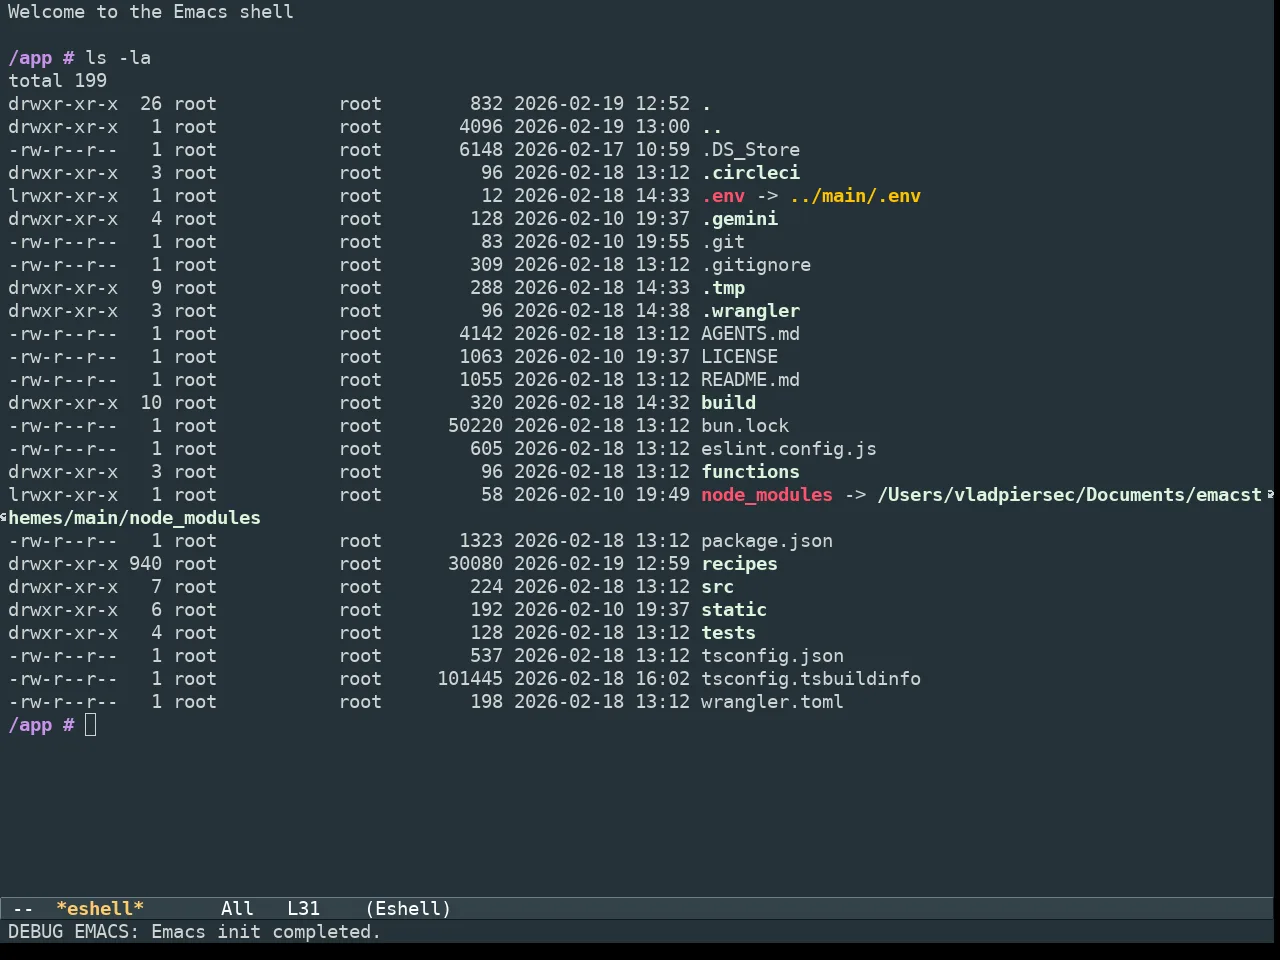Click the (Eshell) mode indicator
This screenshot has height=960, width=1280.
pos(408,909)
